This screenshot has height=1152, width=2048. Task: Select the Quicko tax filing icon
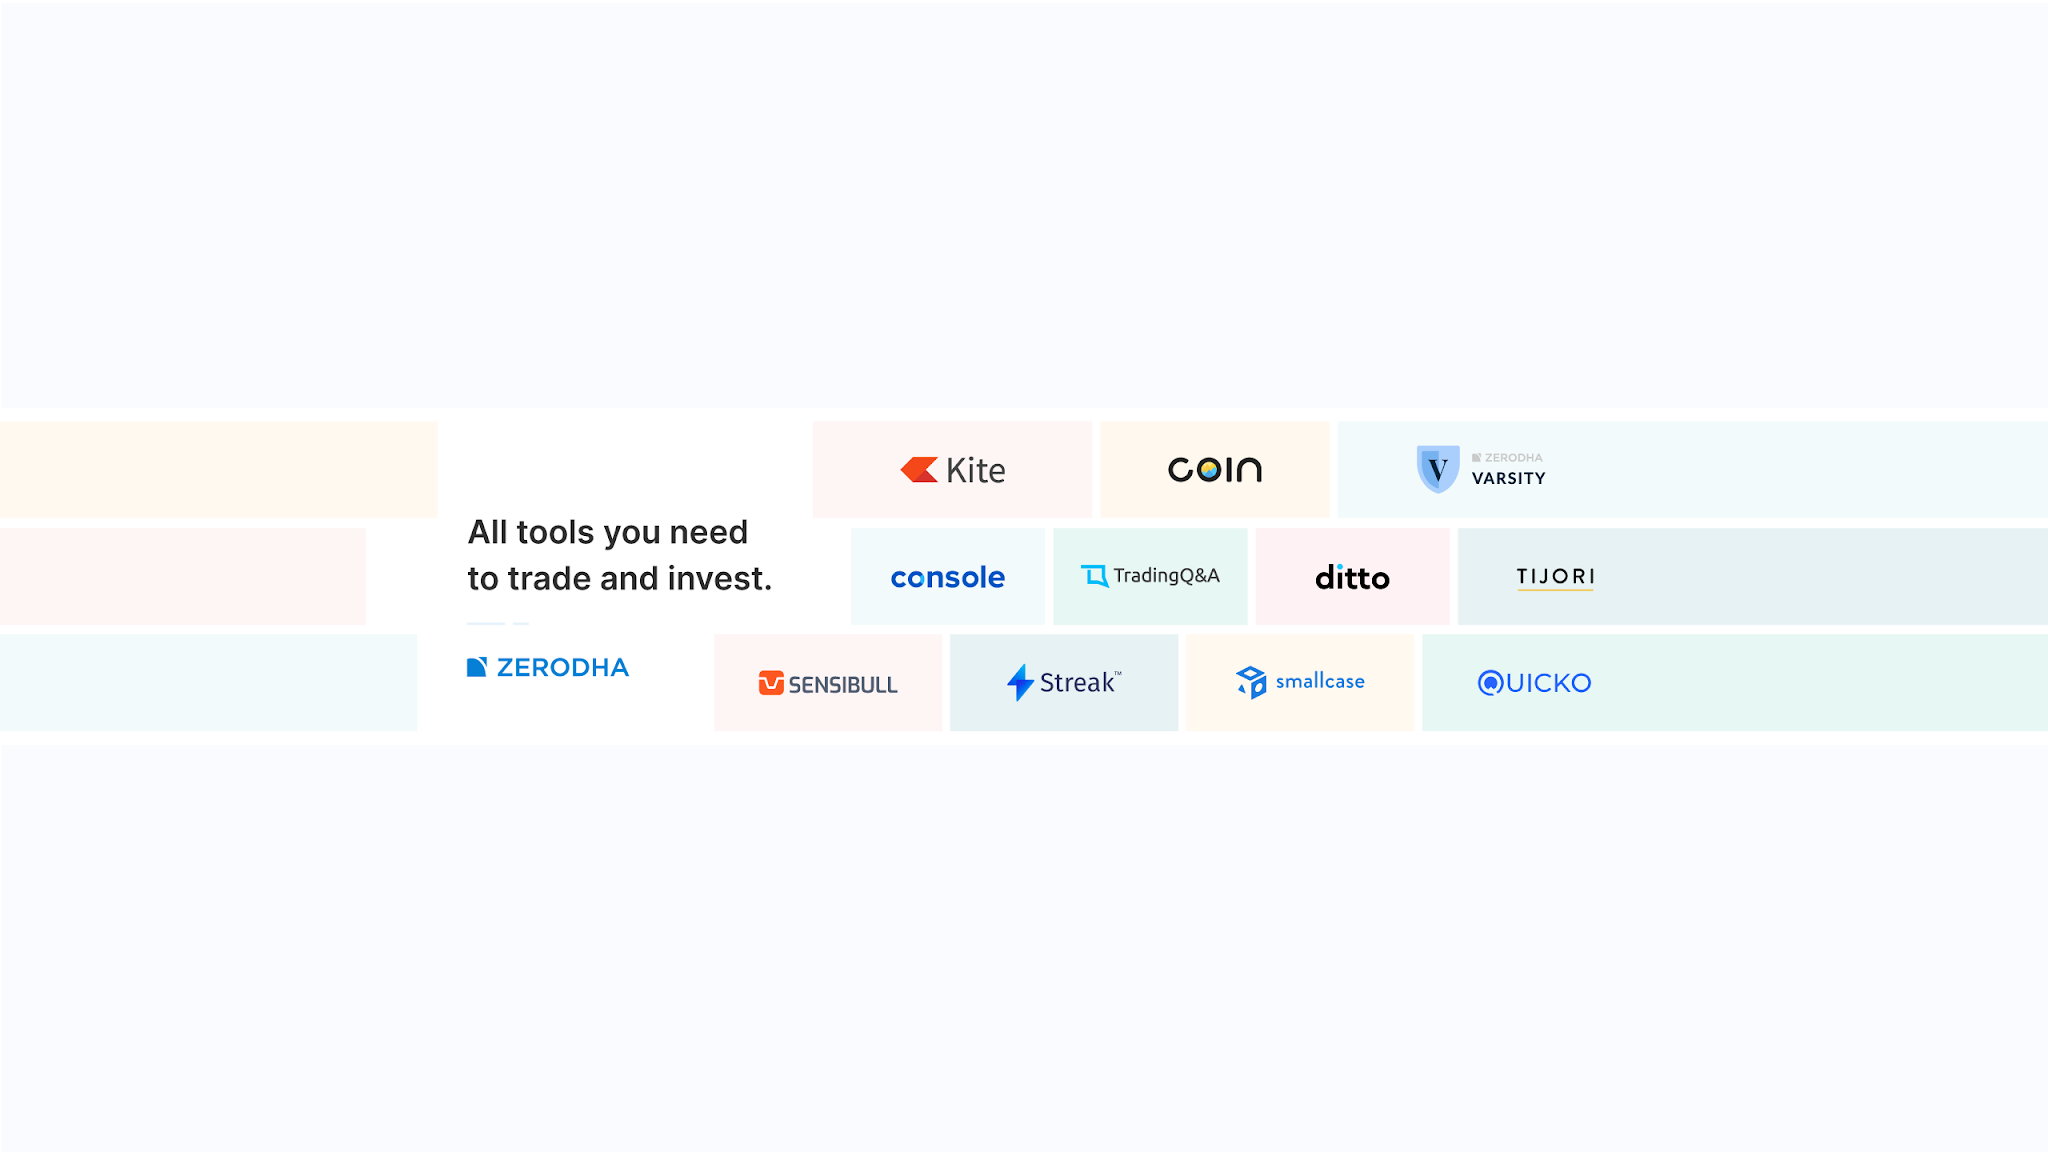(1533, 682)
